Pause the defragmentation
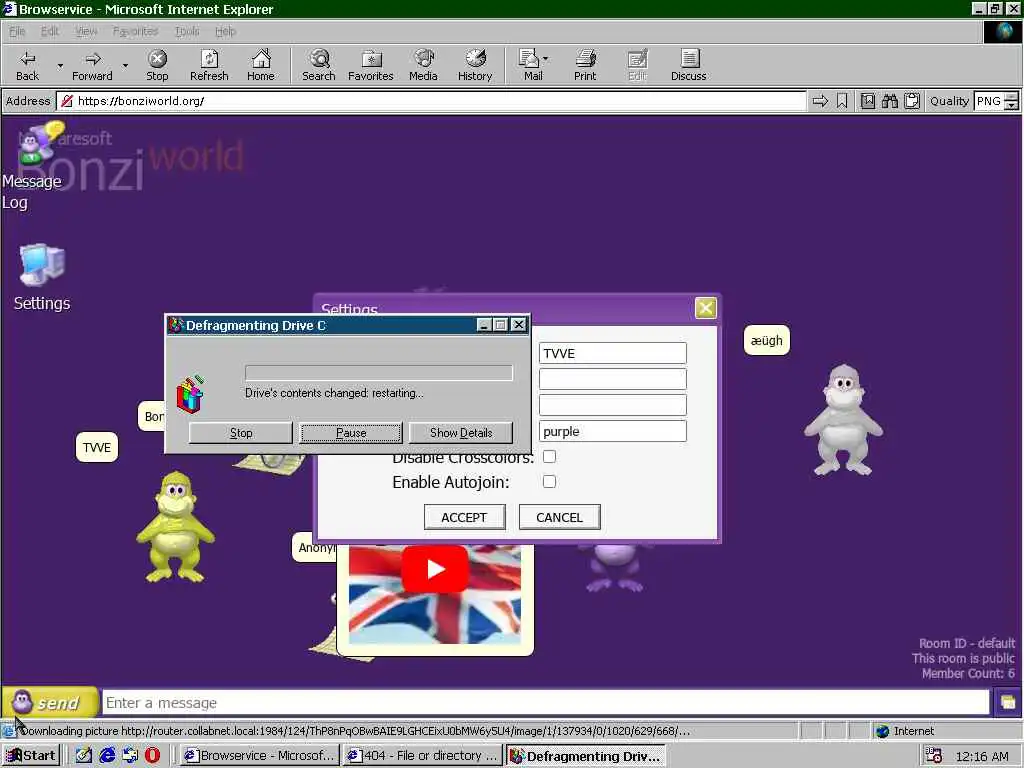The height and width of the screenshot is (768, 1024). tap(351, 432)
